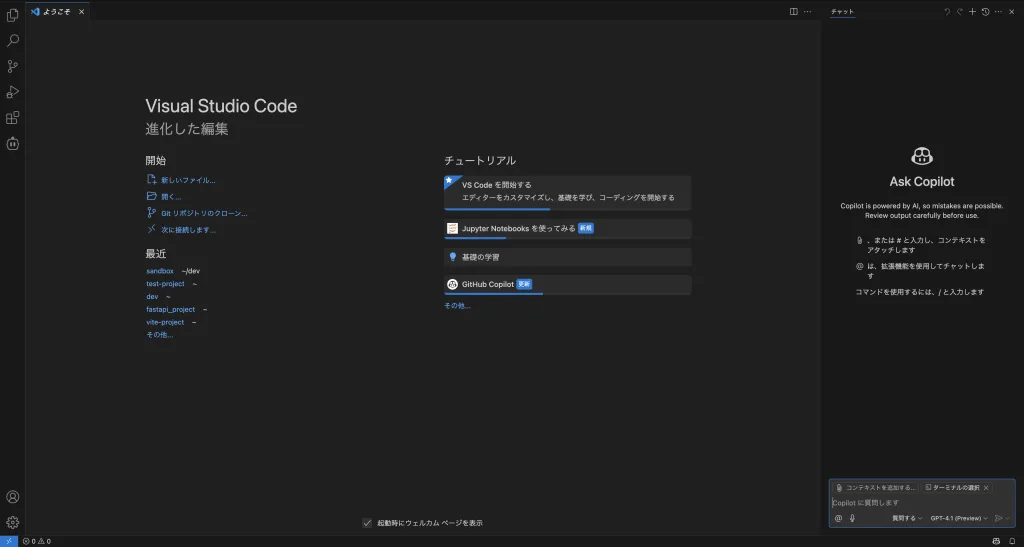
Task: Select the チャット panel tab
Action: [842, 12]
